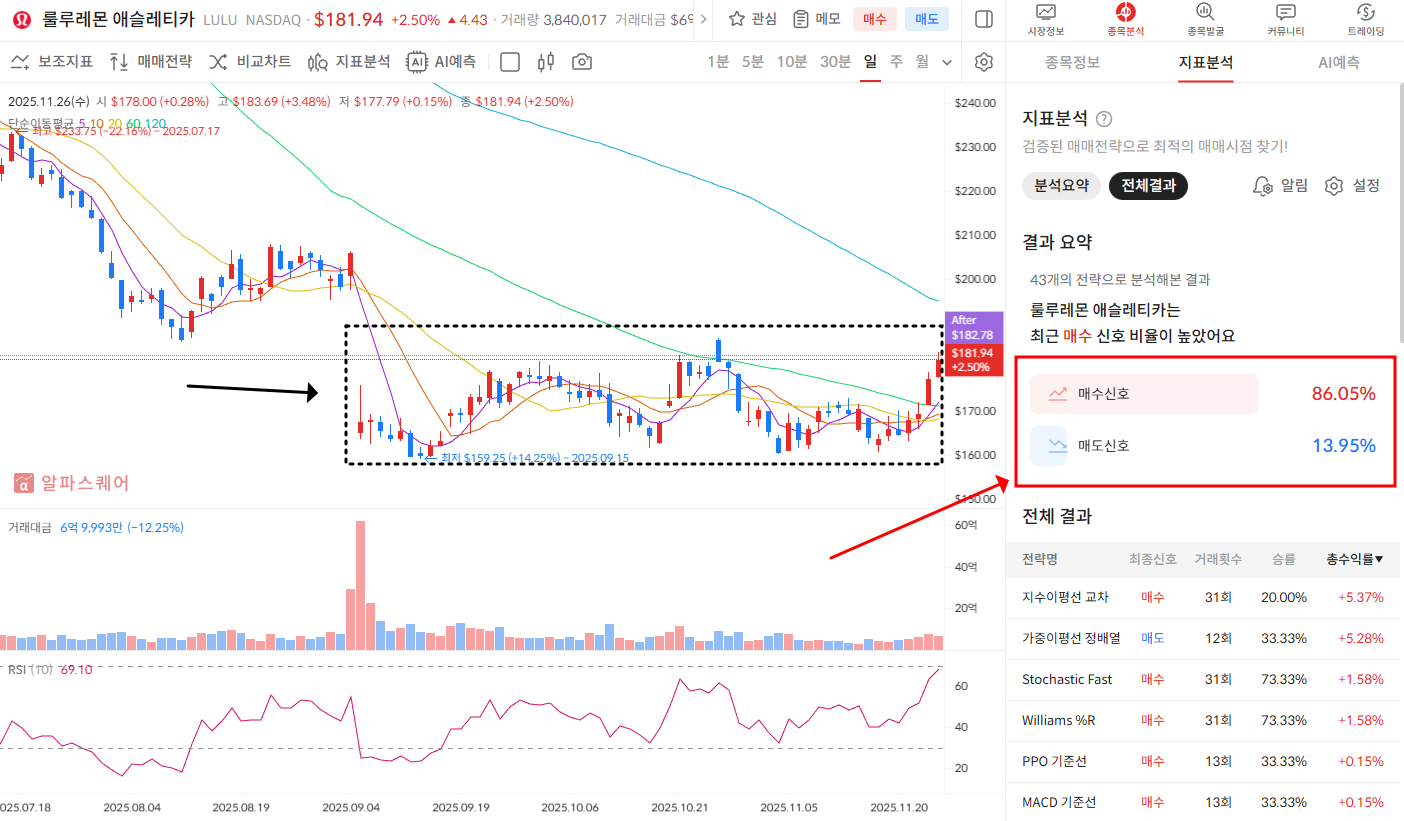
Task: Click the help question mark beside 지표분석
Action: click(1104, 119)
